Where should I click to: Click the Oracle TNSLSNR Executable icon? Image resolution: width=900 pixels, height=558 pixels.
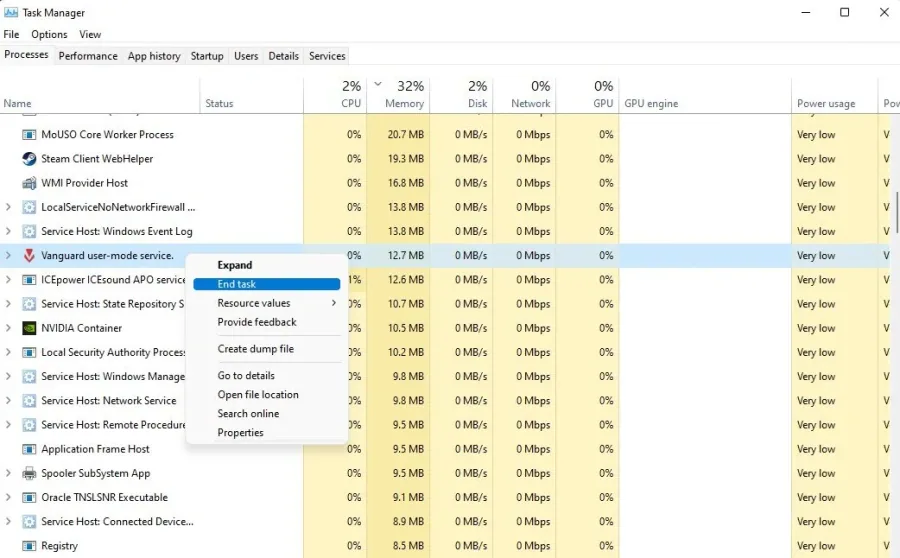(29, 497)
